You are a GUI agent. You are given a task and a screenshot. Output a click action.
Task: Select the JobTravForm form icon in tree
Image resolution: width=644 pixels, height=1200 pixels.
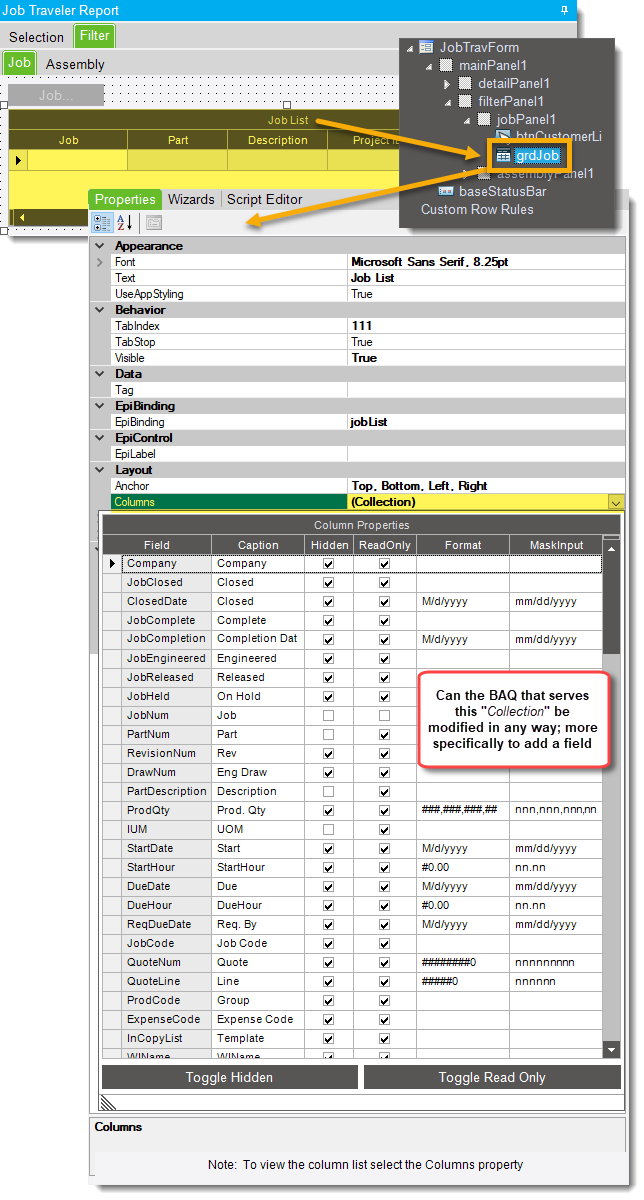click(426, 47)
